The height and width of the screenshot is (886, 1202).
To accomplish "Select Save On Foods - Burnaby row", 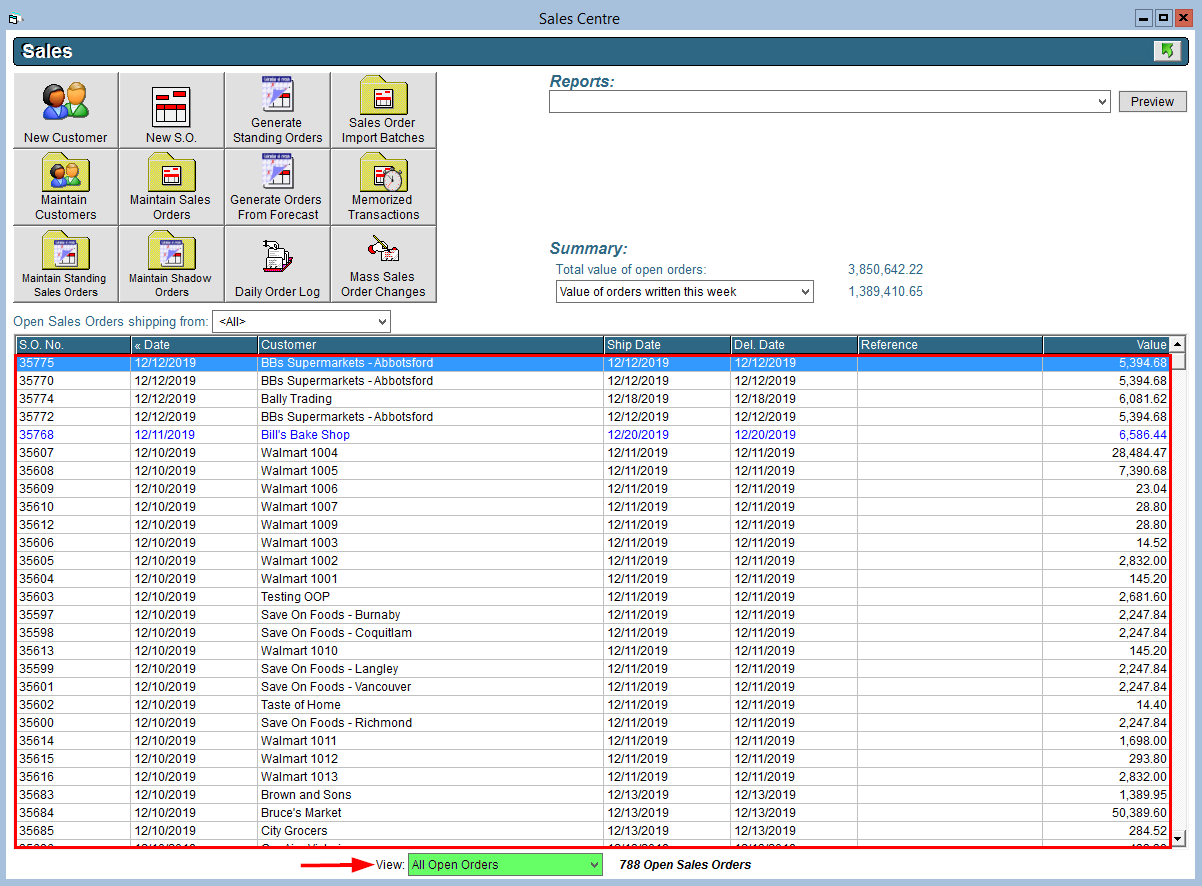I will click(593, 615).
